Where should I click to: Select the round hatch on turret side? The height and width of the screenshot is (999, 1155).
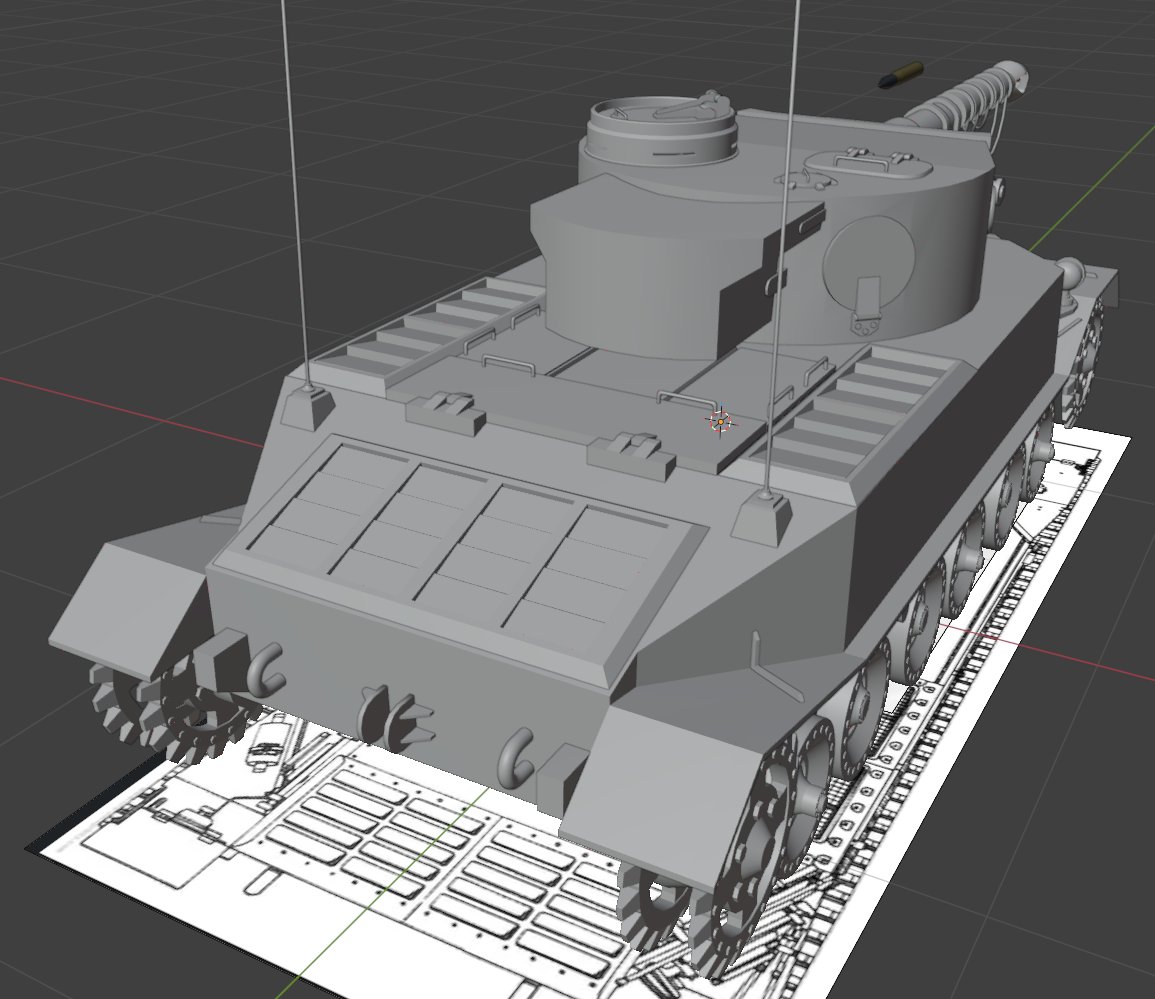pyautogui.click(x=869, y=263)
